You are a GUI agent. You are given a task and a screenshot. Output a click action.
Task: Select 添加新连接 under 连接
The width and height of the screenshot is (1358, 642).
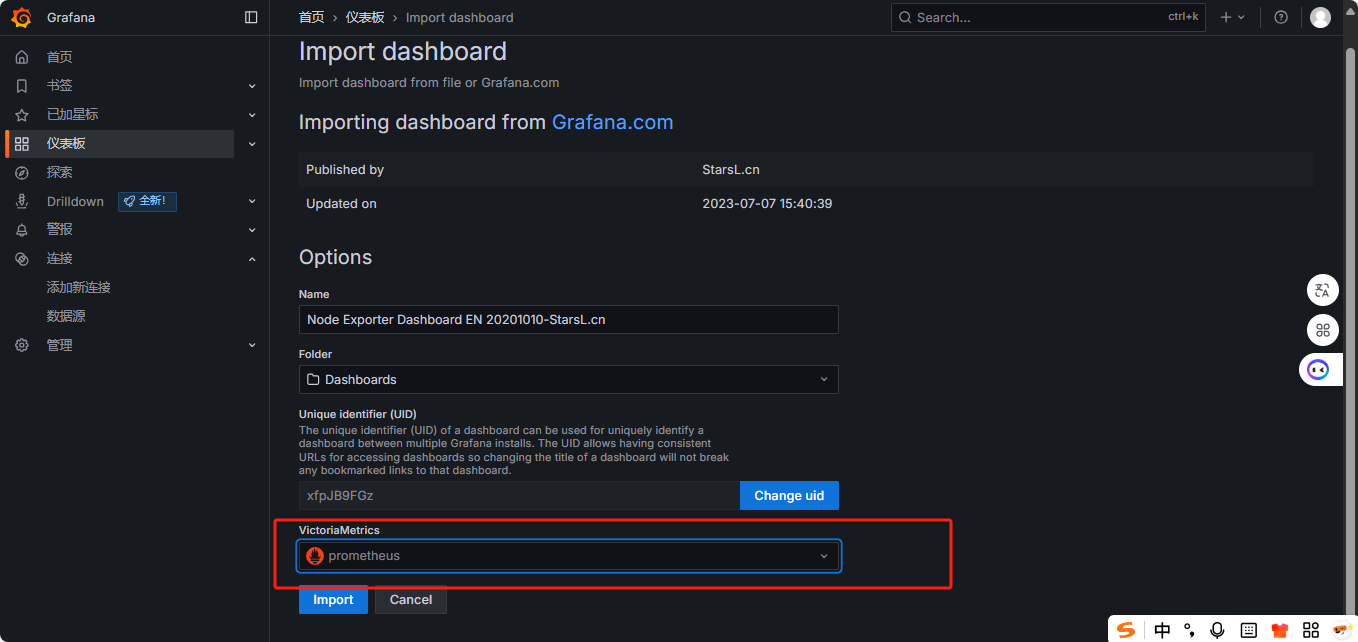coord(78,287)
